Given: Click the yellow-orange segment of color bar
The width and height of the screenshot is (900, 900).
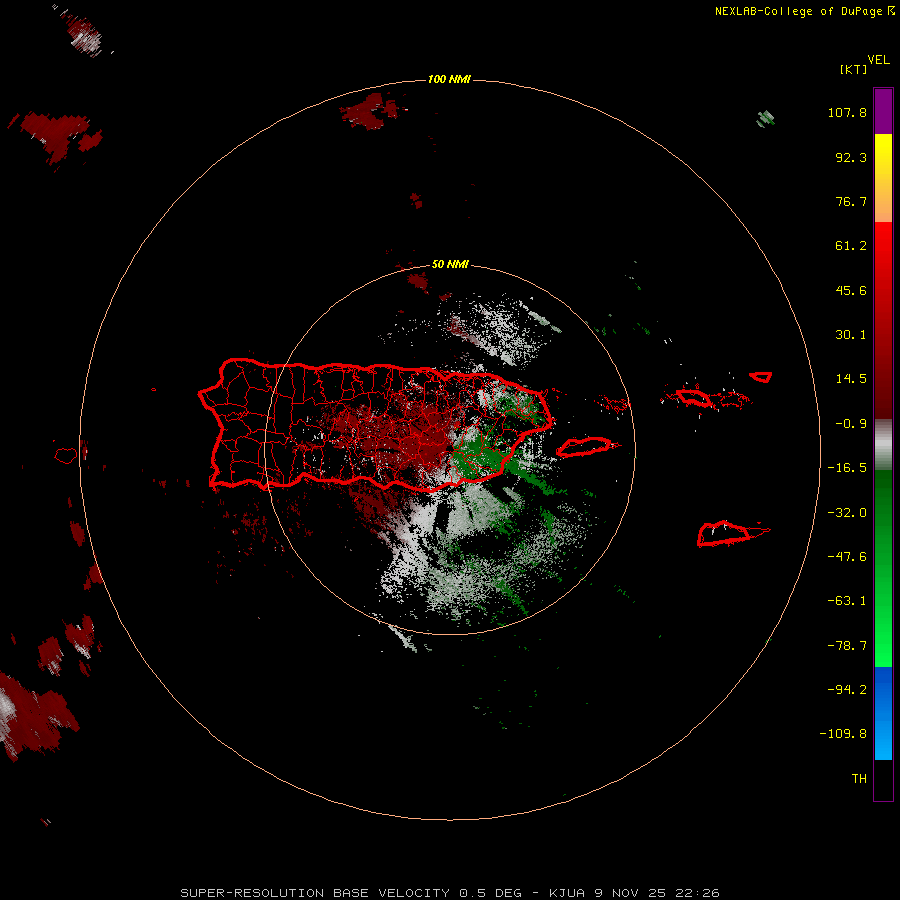Looking at the screenshot, I should click(883, 178).
